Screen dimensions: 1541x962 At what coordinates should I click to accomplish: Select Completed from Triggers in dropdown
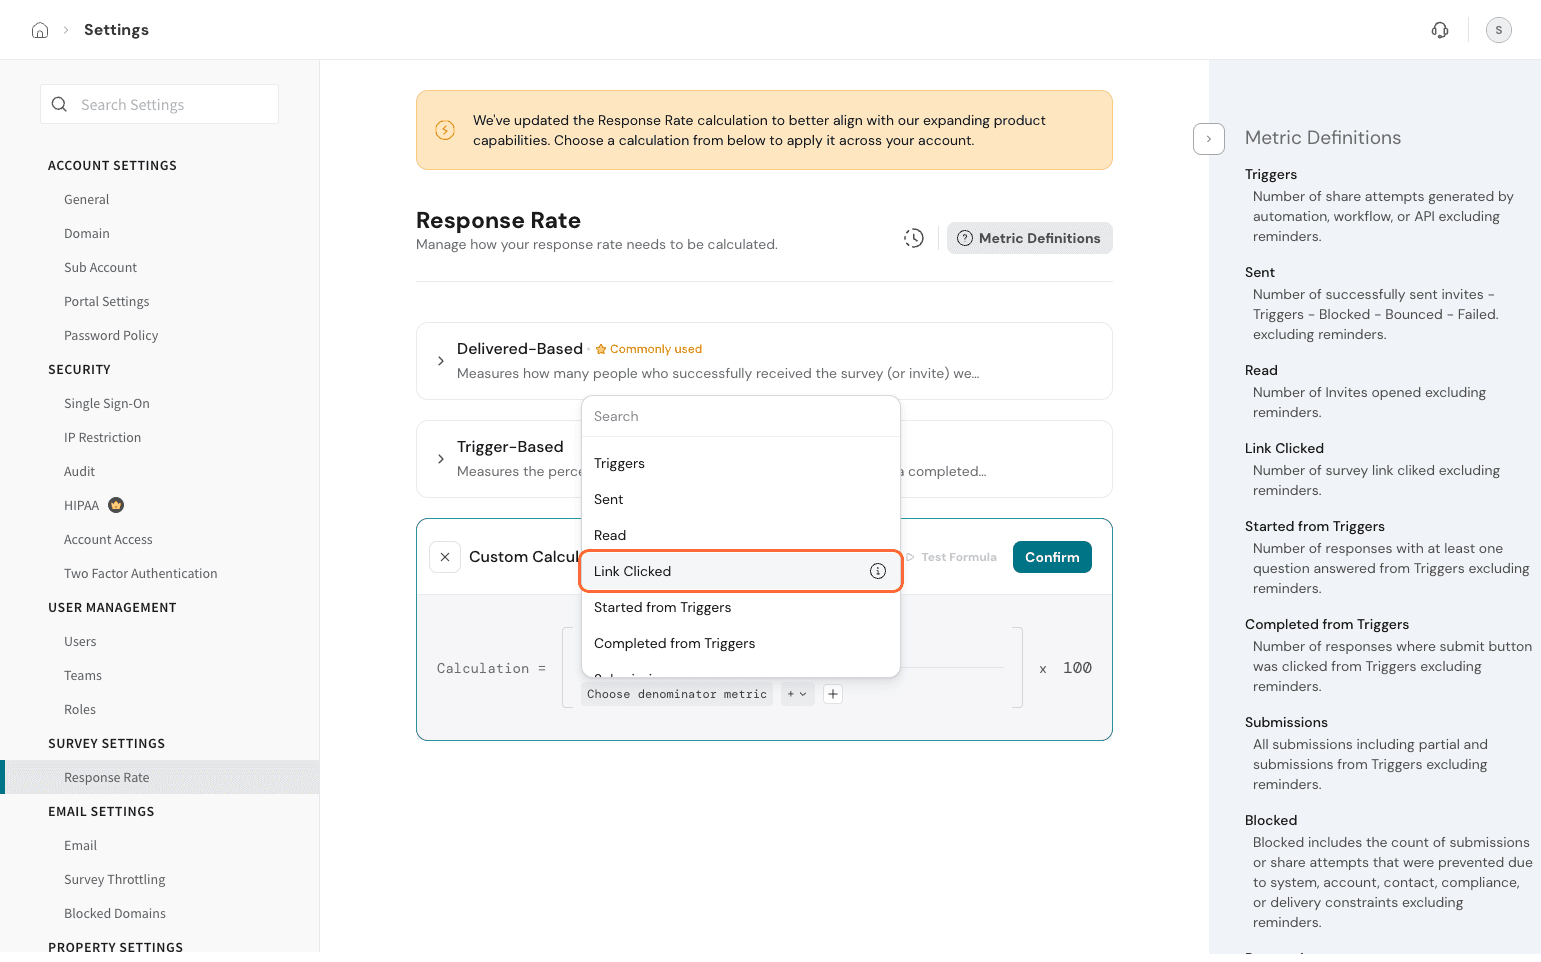coord(674,643)
